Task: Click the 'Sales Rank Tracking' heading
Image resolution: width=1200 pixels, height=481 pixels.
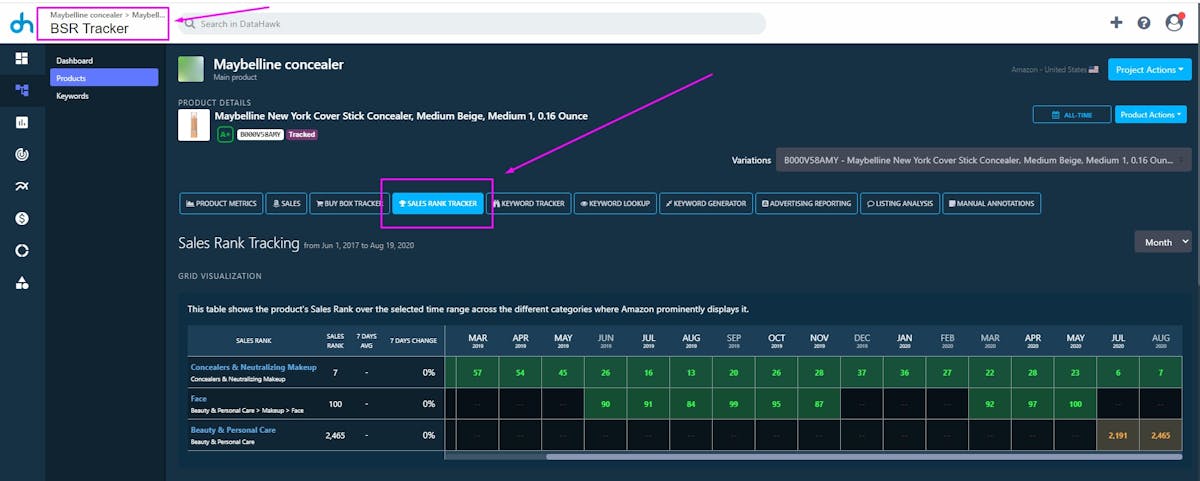Action: 238,243
